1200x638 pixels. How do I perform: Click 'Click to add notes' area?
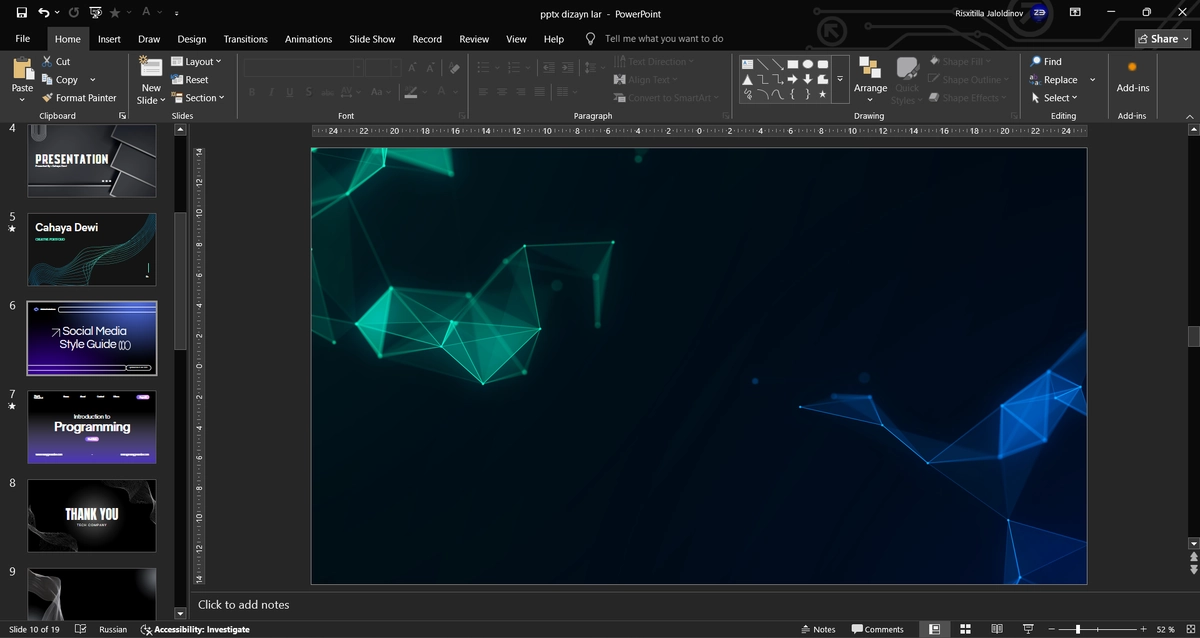(x=244, y=604)
